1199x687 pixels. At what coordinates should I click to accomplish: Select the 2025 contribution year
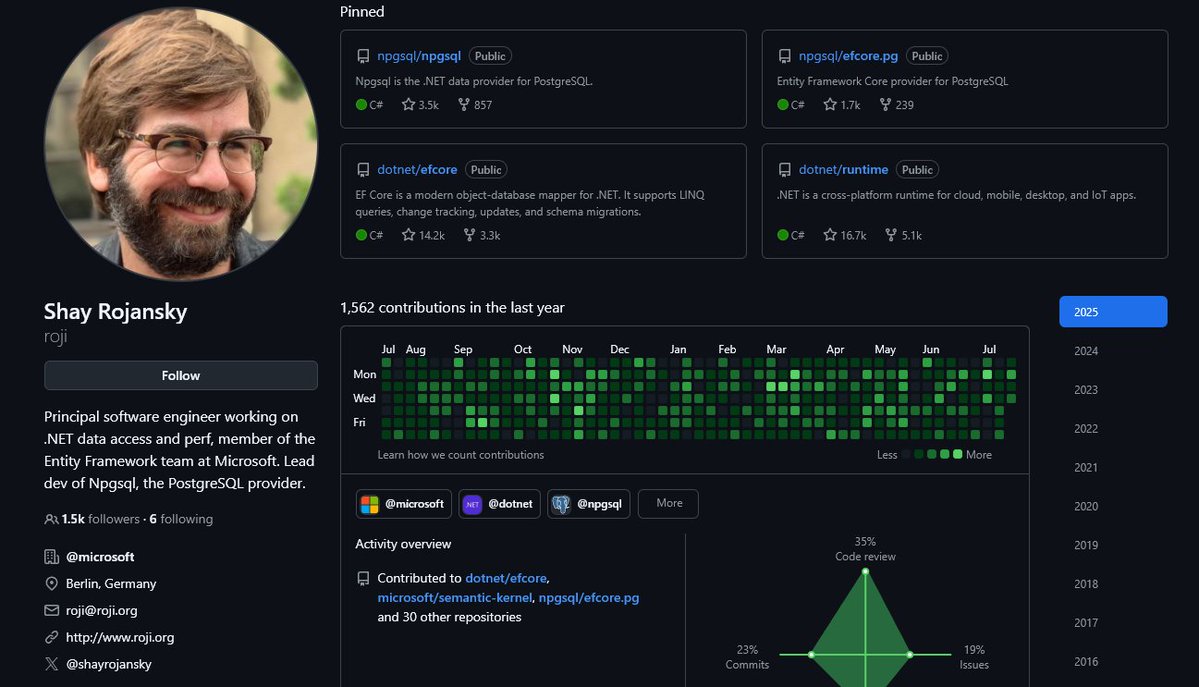1113,311
